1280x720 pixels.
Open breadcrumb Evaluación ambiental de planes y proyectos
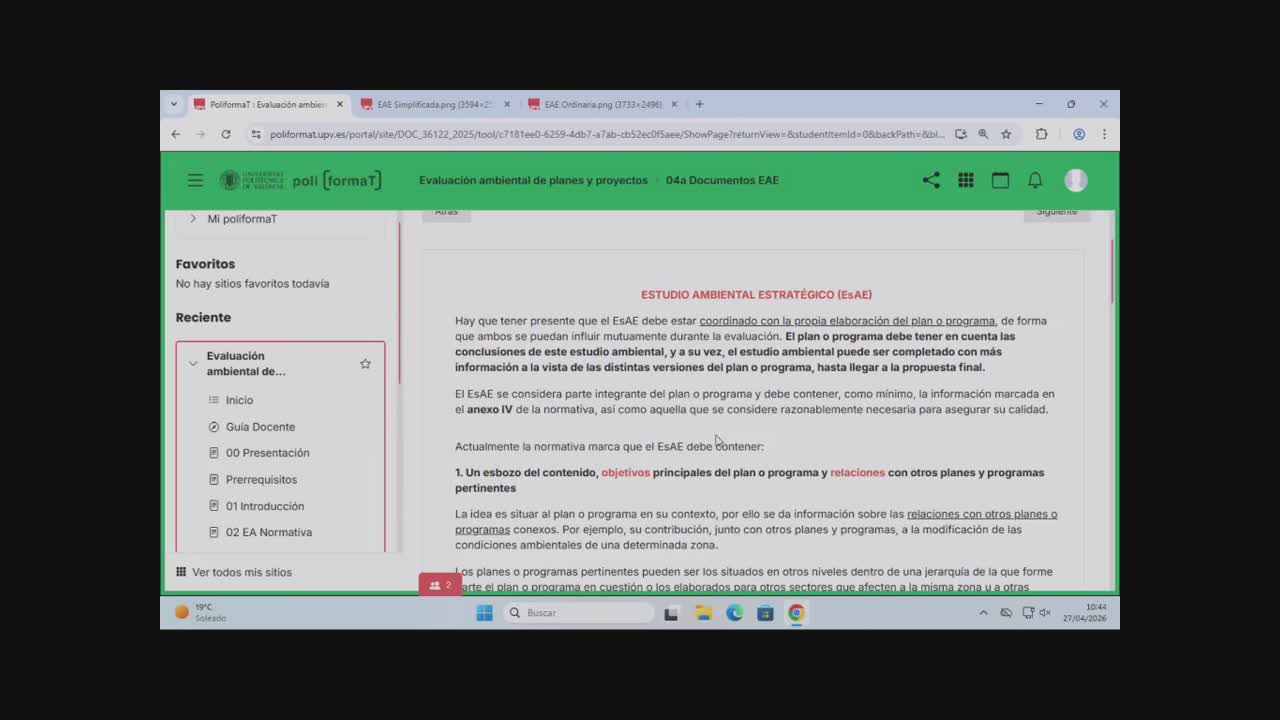coord(533,180)
